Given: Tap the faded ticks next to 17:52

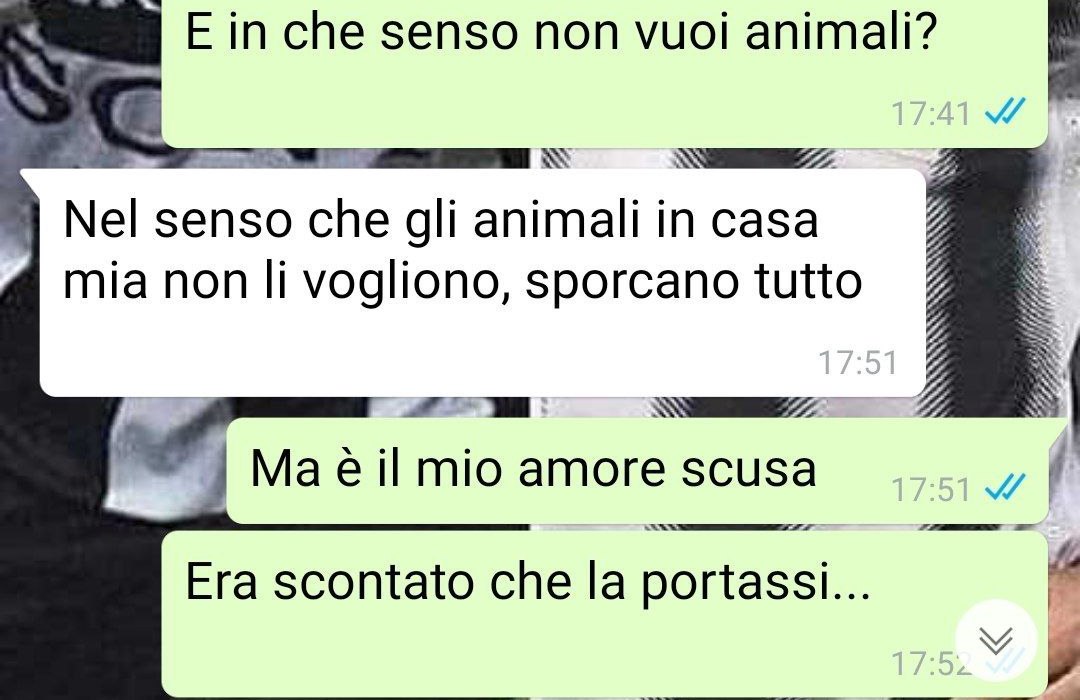Looking at the screenshot, I should coord(1006,663).
